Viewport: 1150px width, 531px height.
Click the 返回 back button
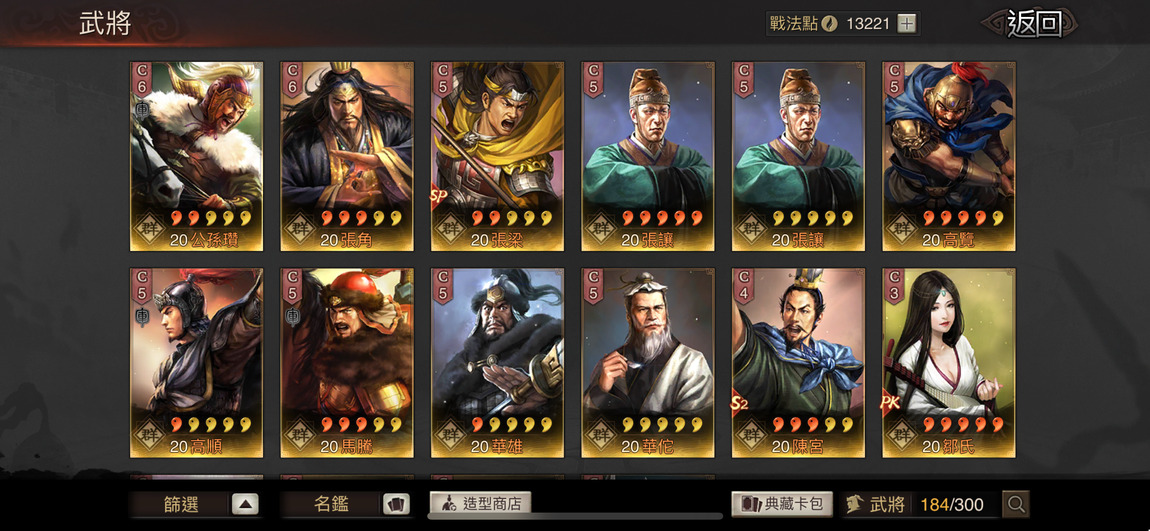(x=1034, y=23)
